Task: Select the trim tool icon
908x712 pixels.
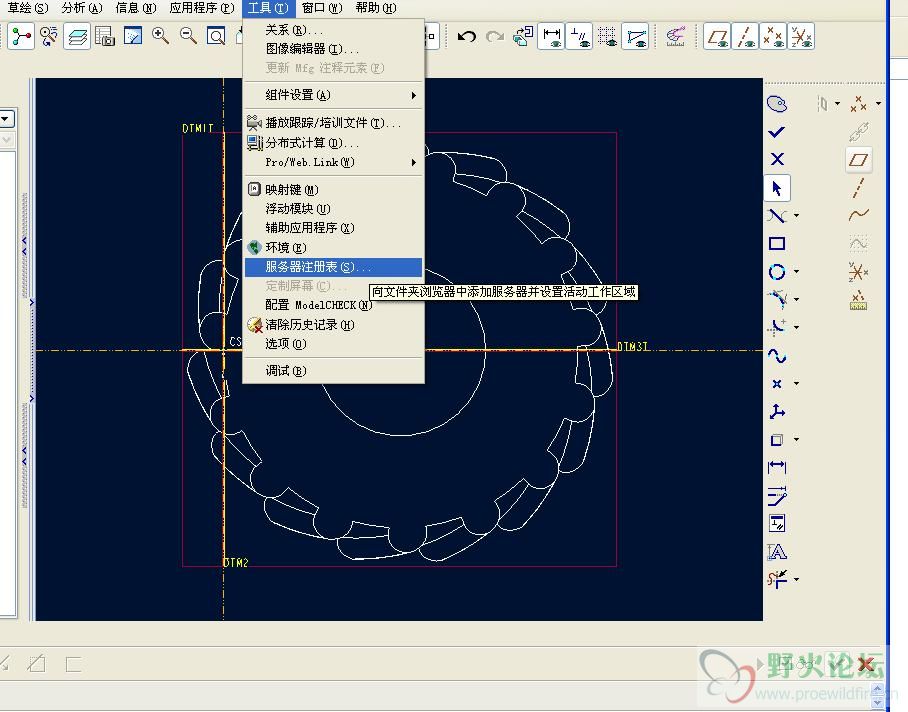Action: [777, 579]
